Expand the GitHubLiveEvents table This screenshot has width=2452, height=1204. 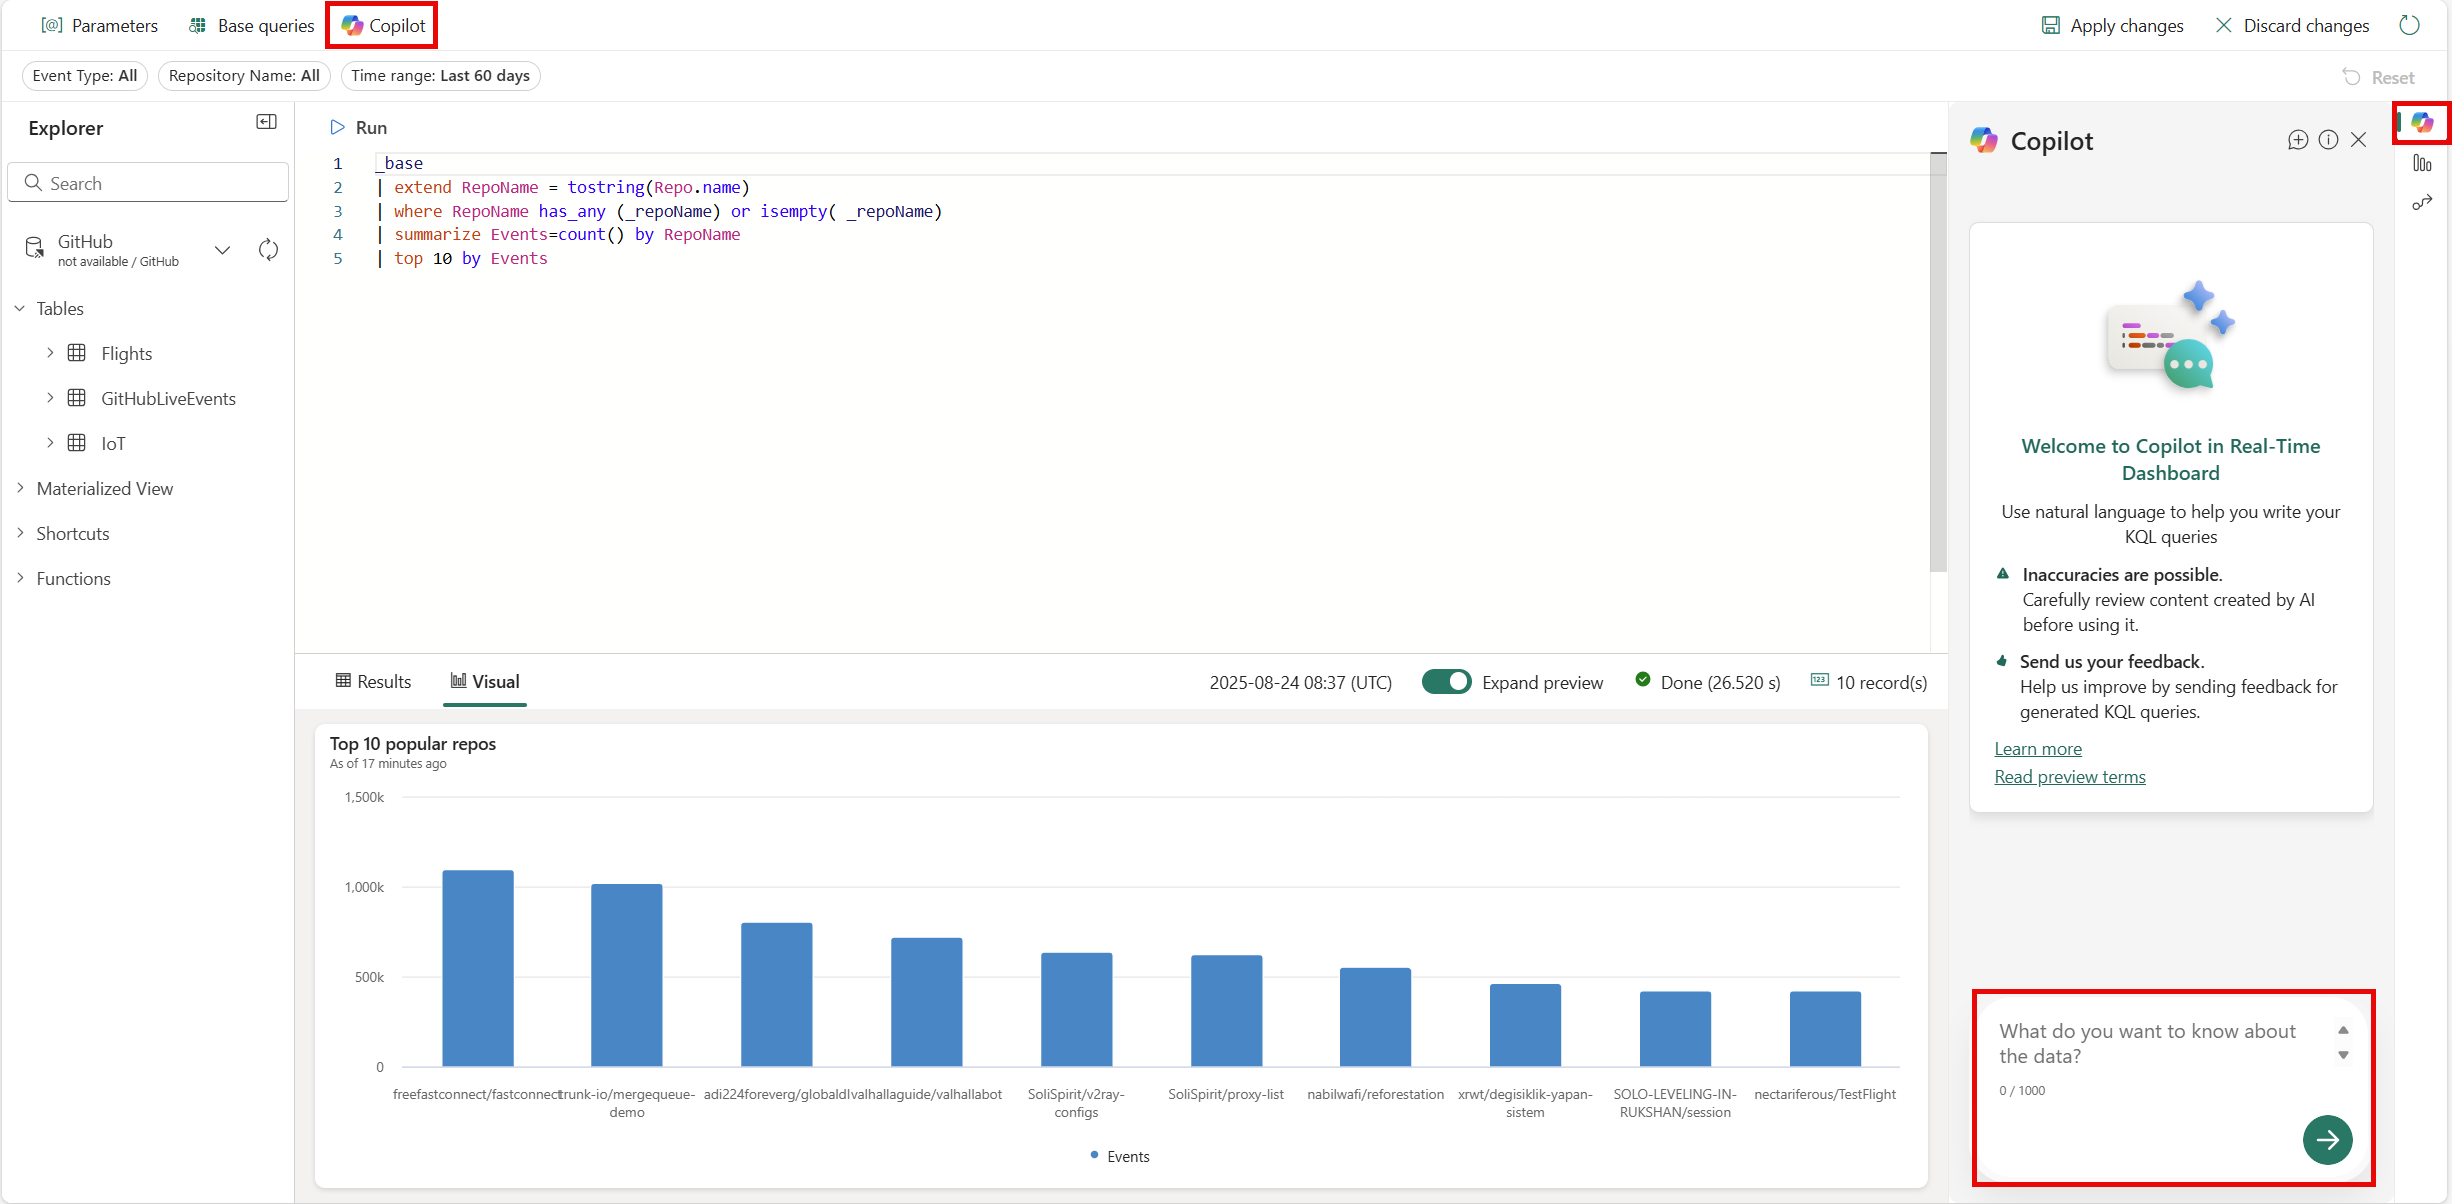[50, 398]
